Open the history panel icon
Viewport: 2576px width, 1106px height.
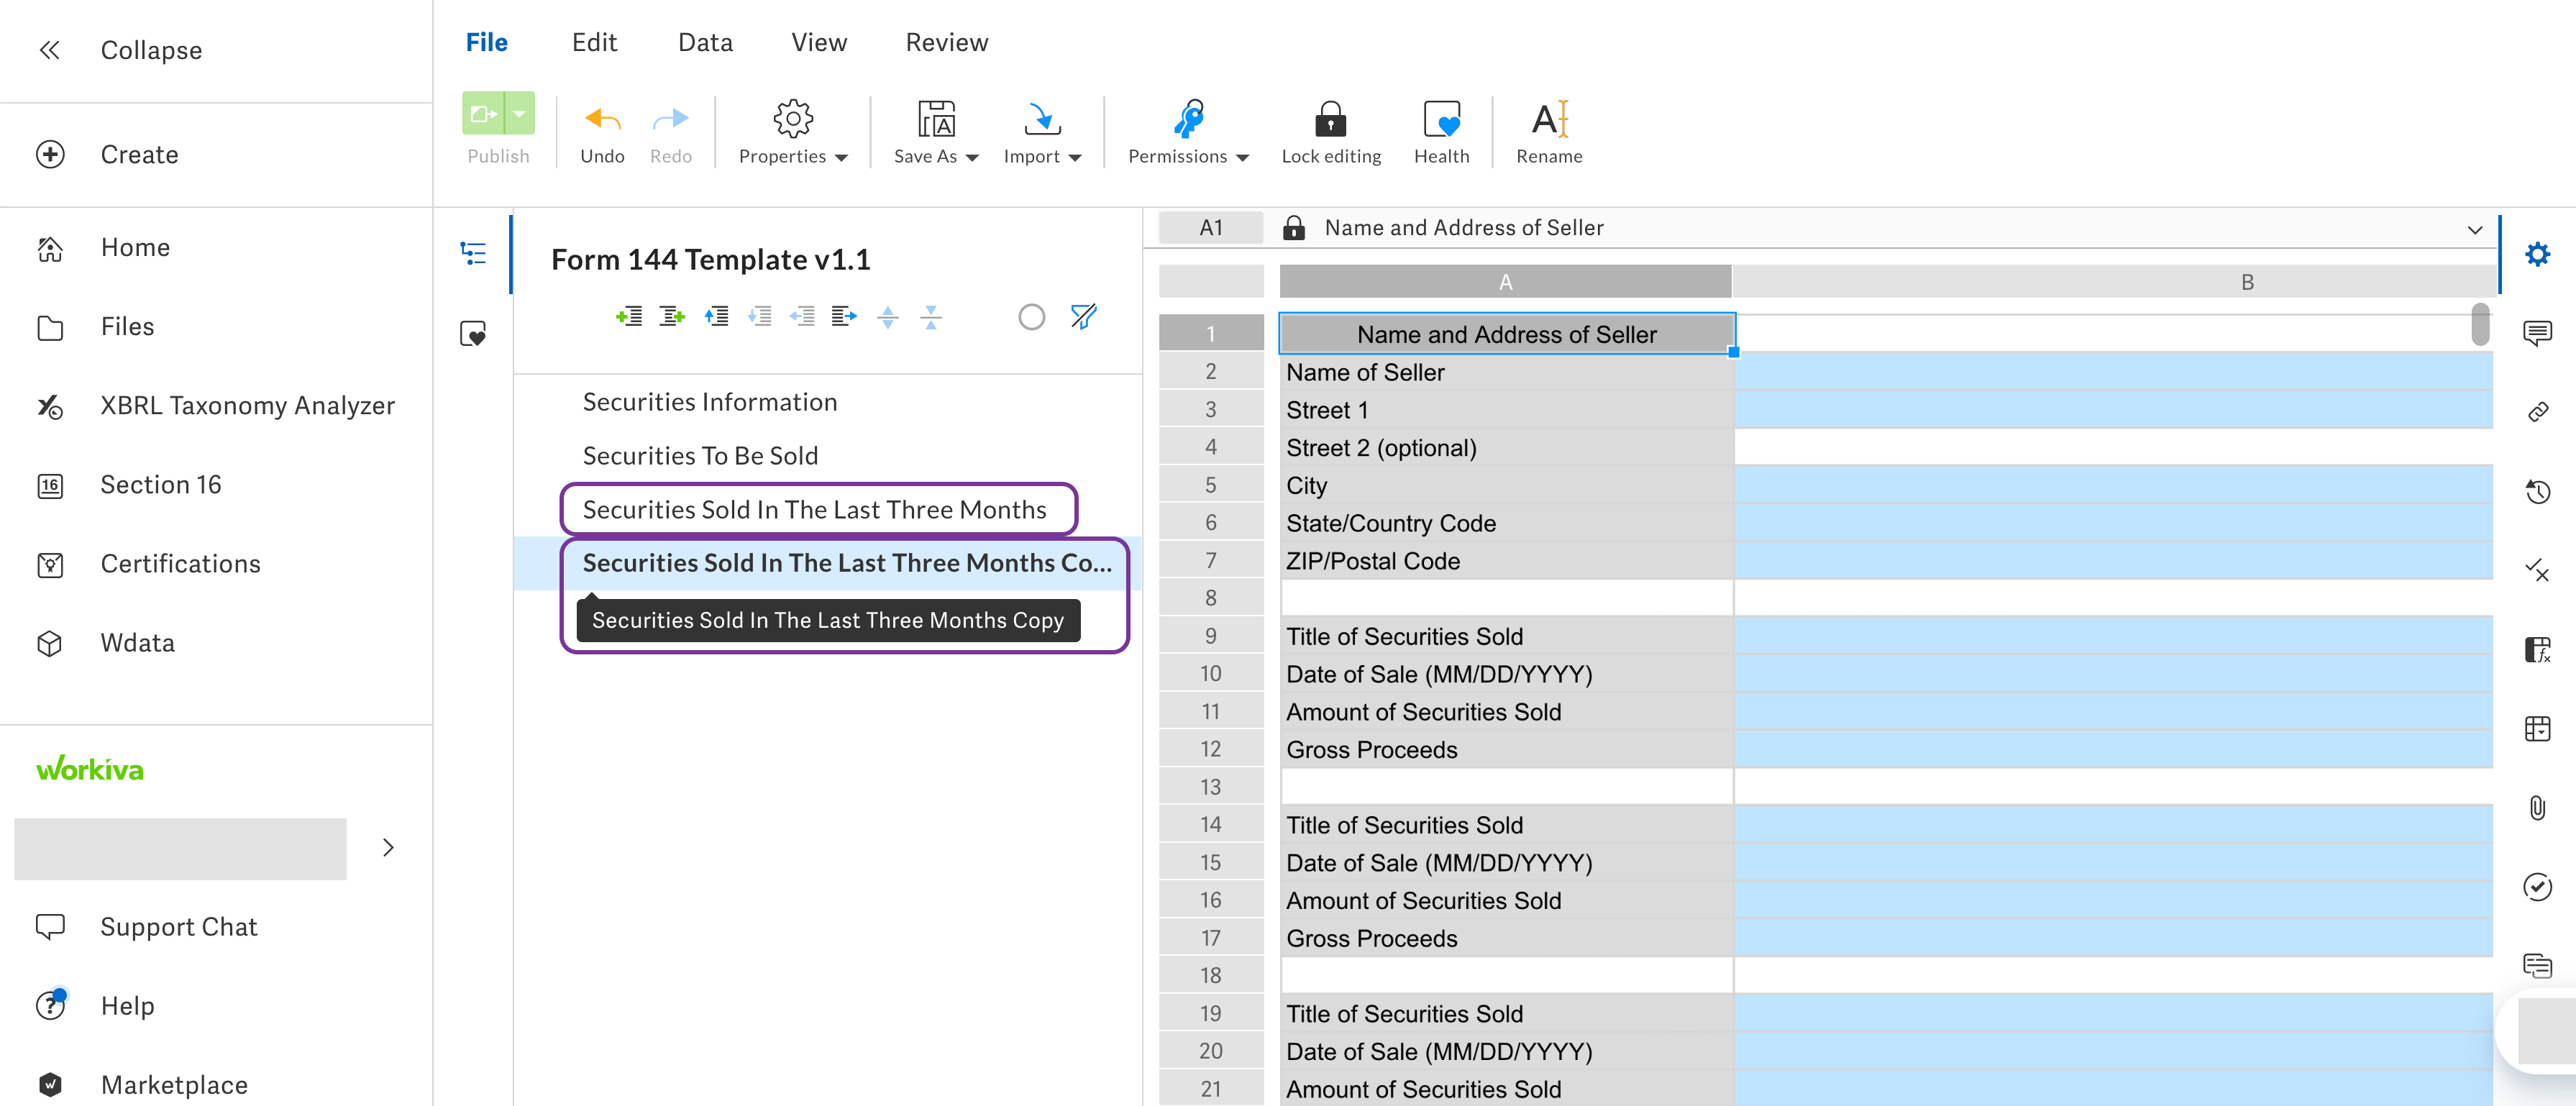2537,491
